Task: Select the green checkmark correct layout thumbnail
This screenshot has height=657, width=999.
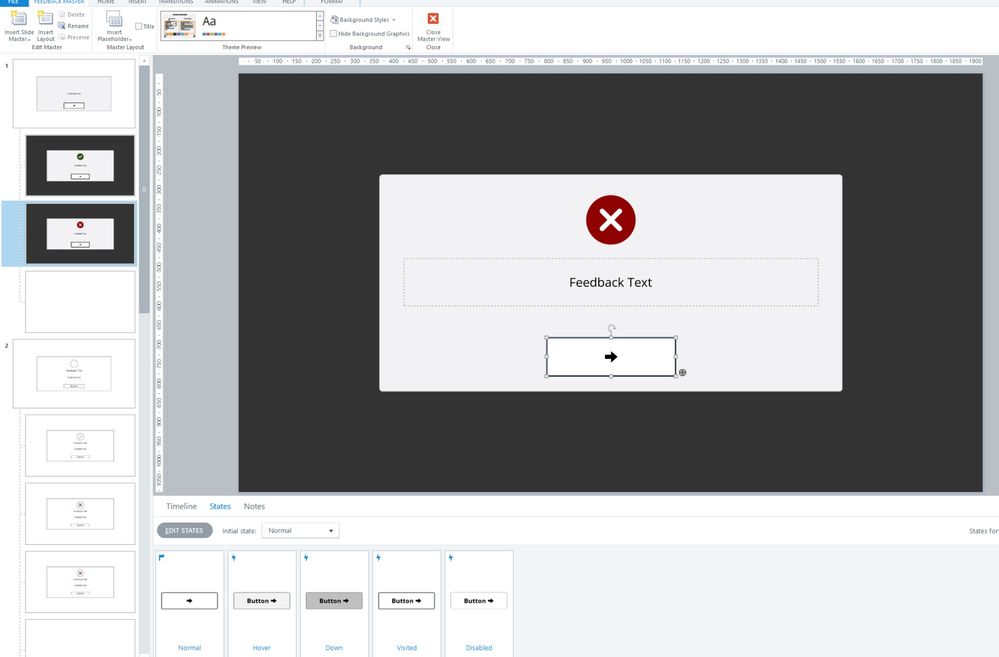Action: (x=80, y=166)
